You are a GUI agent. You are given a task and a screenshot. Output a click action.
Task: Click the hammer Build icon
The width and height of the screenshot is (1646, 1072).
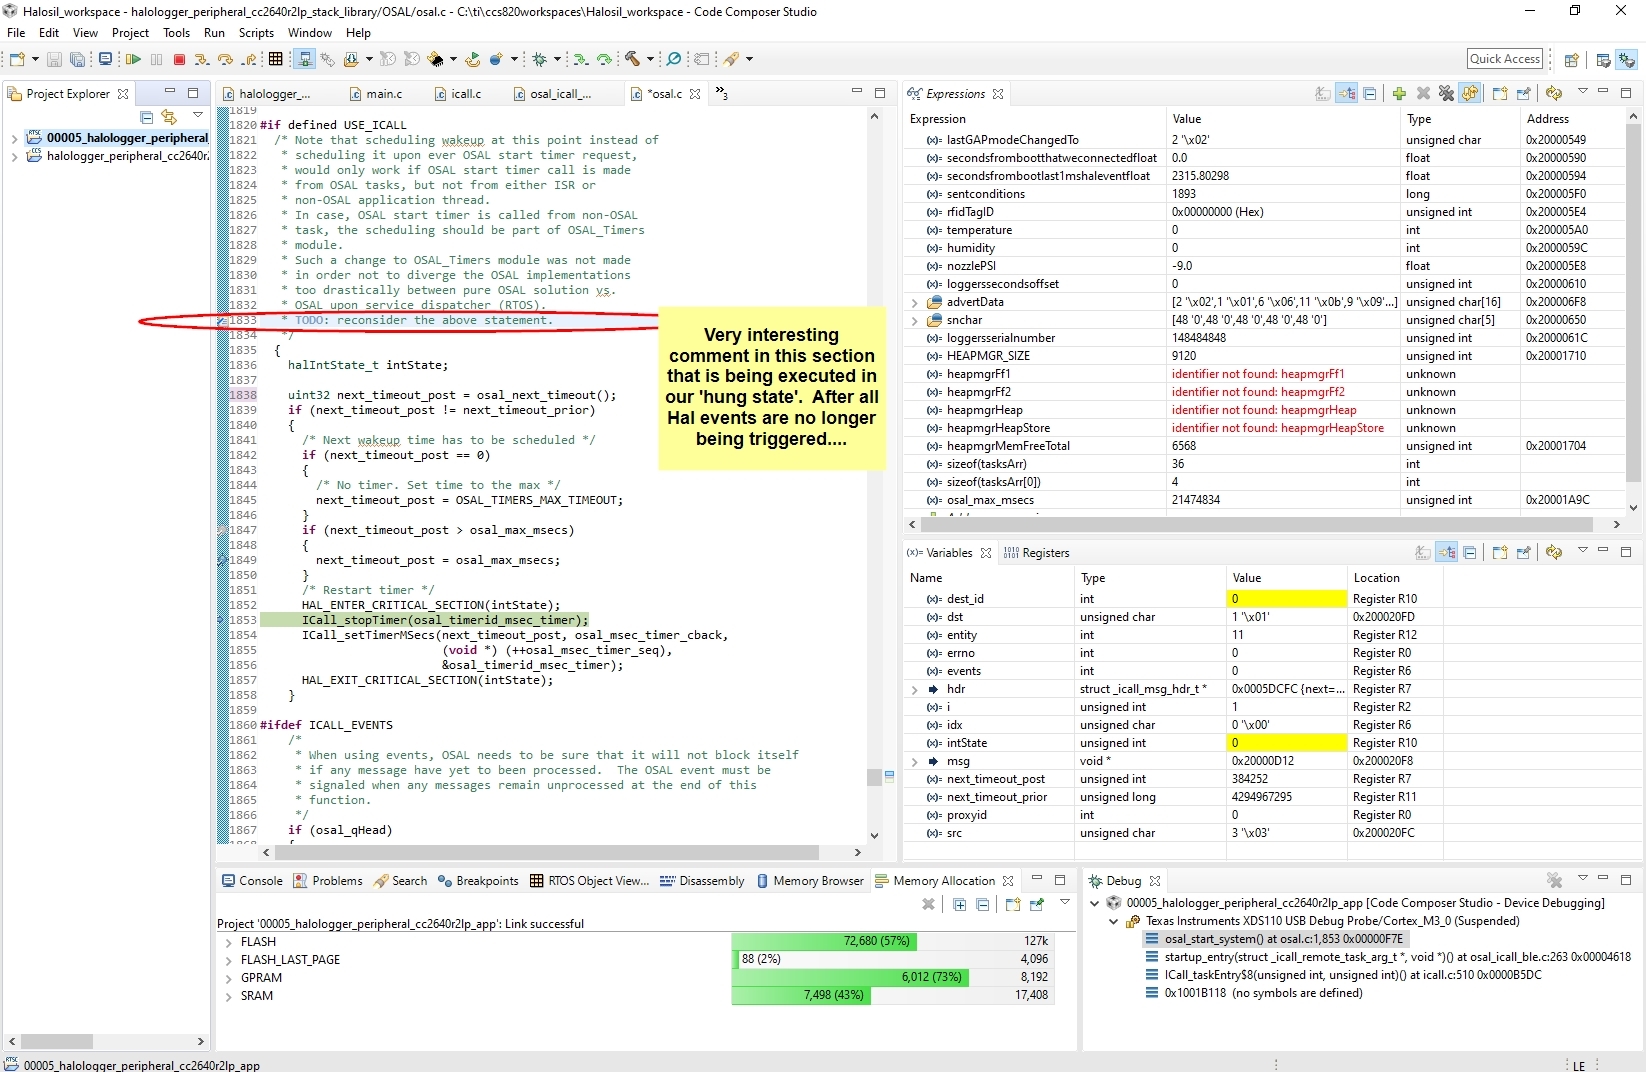click(632, 60)
